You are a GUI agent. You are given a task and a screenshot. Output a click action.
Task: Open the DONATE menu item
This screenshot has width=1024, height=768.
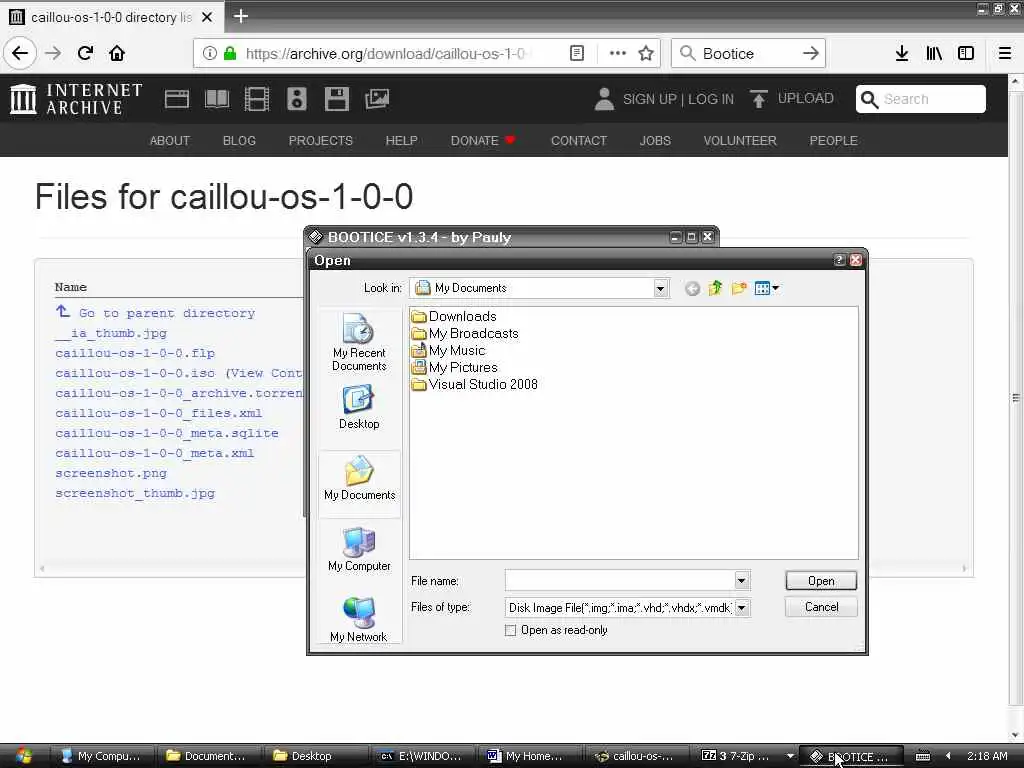coord(483,140)
